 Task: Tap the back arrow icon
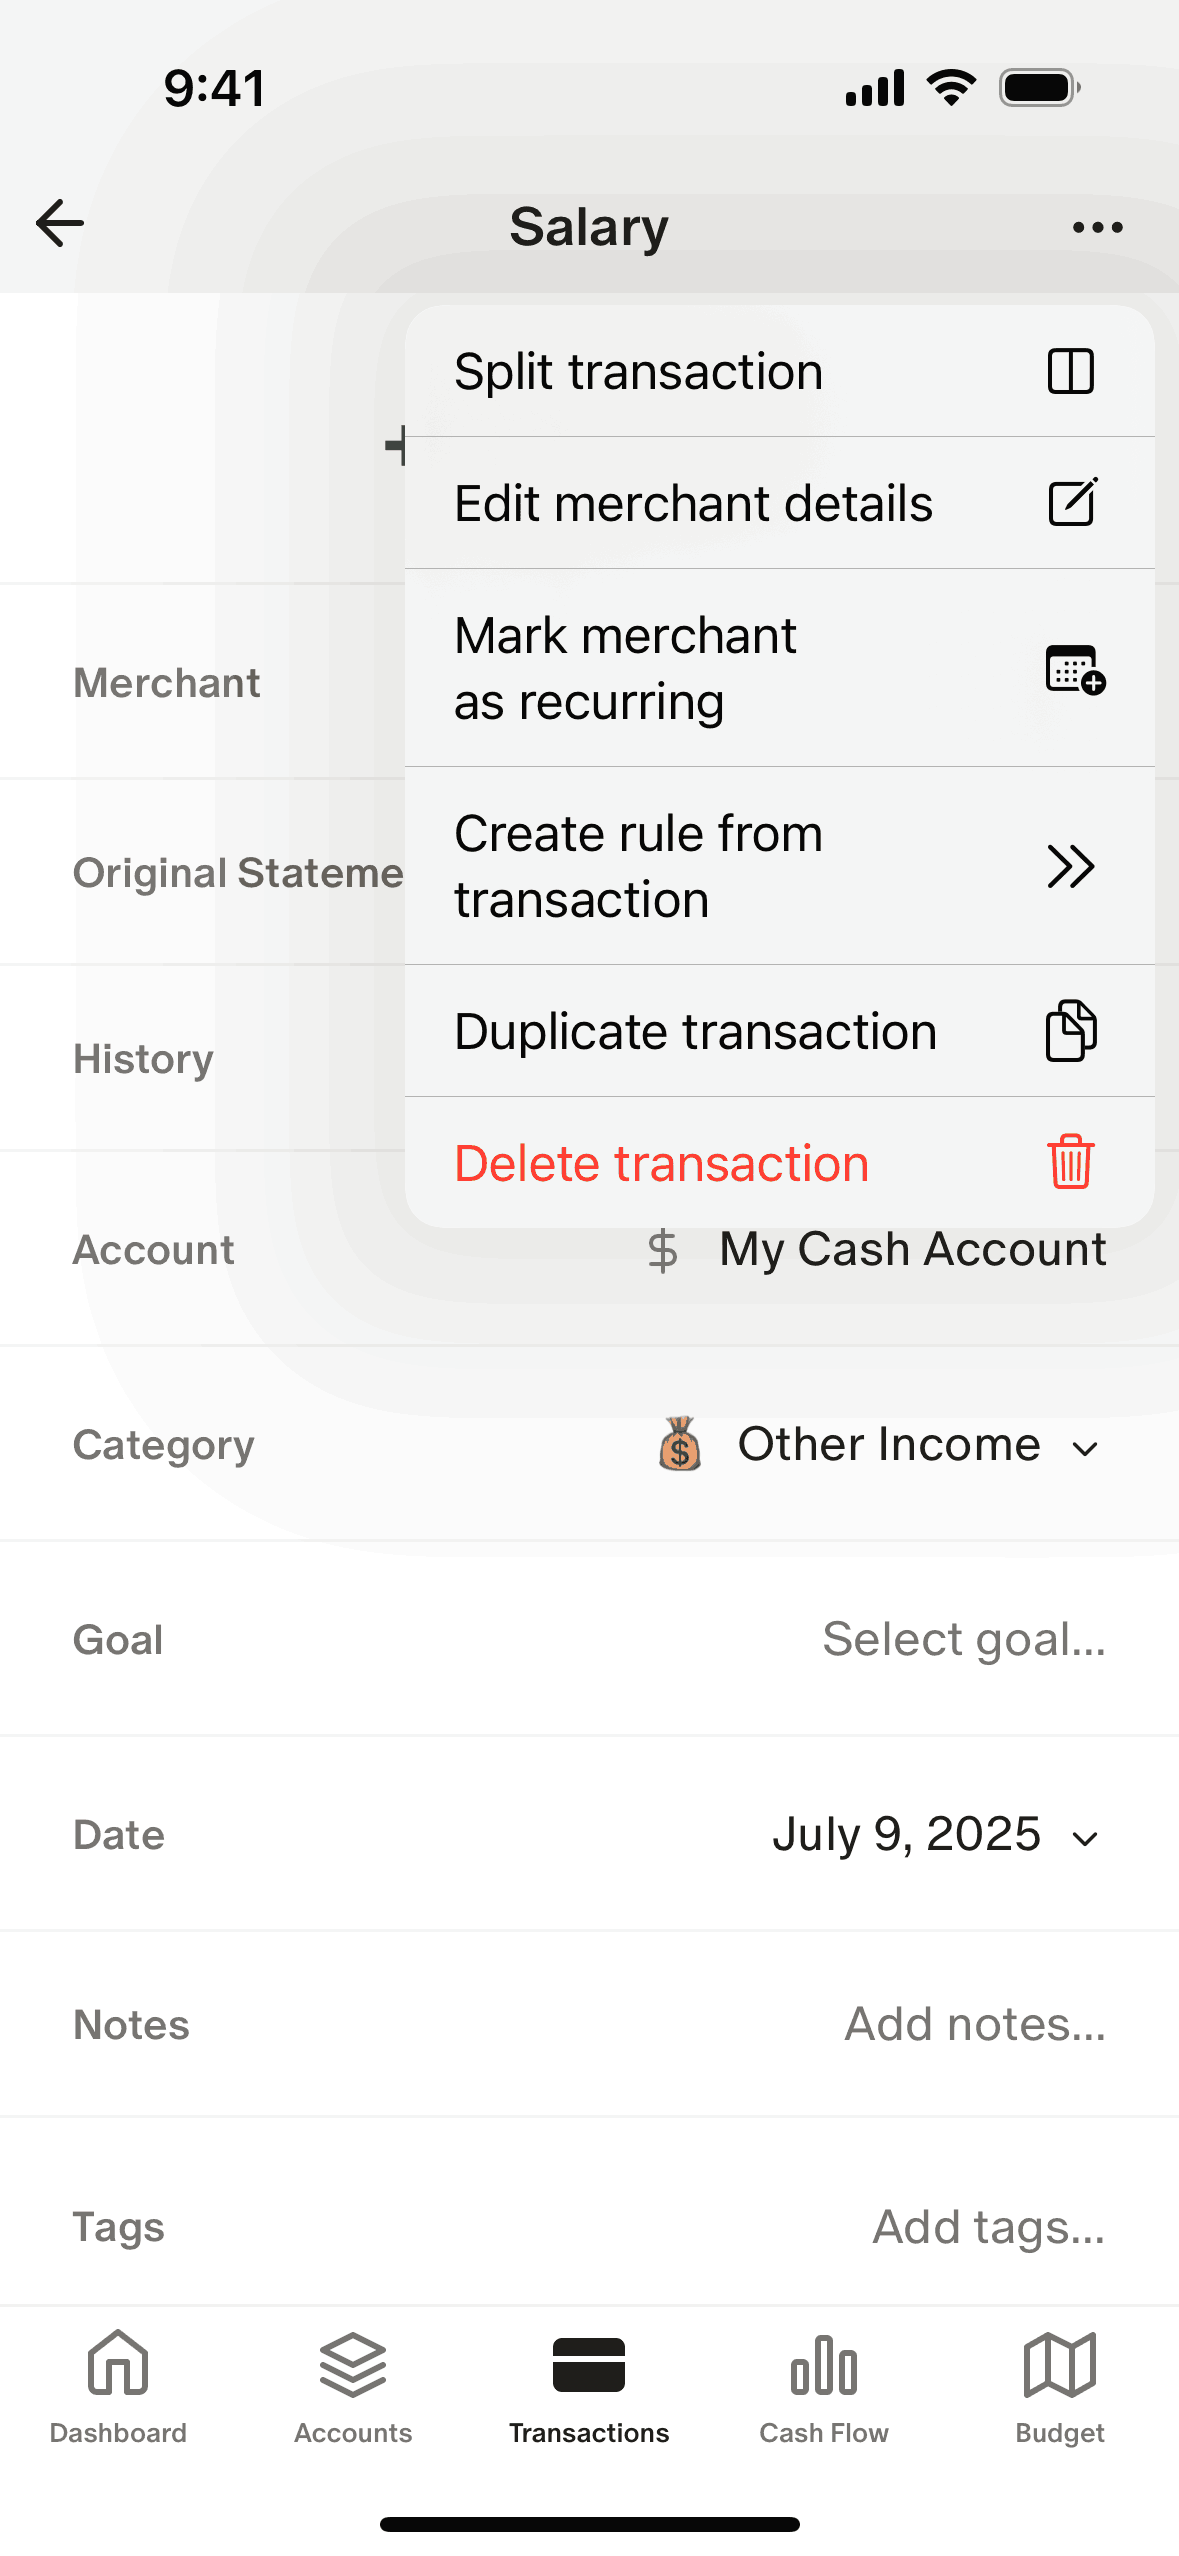point(60,223)
